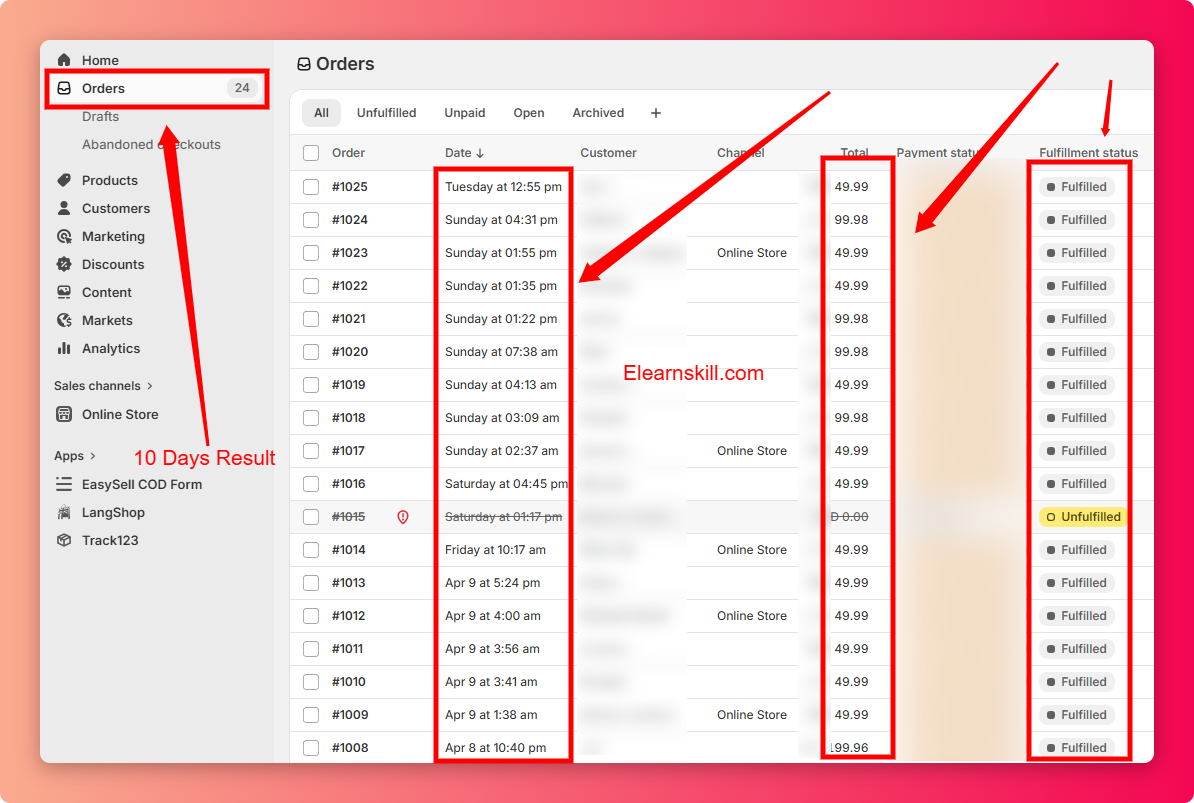Image resolution: width=1194 pixels, height=803 pixels.
Task: Click the 24 count badge beside Orders
Action: 242,88
